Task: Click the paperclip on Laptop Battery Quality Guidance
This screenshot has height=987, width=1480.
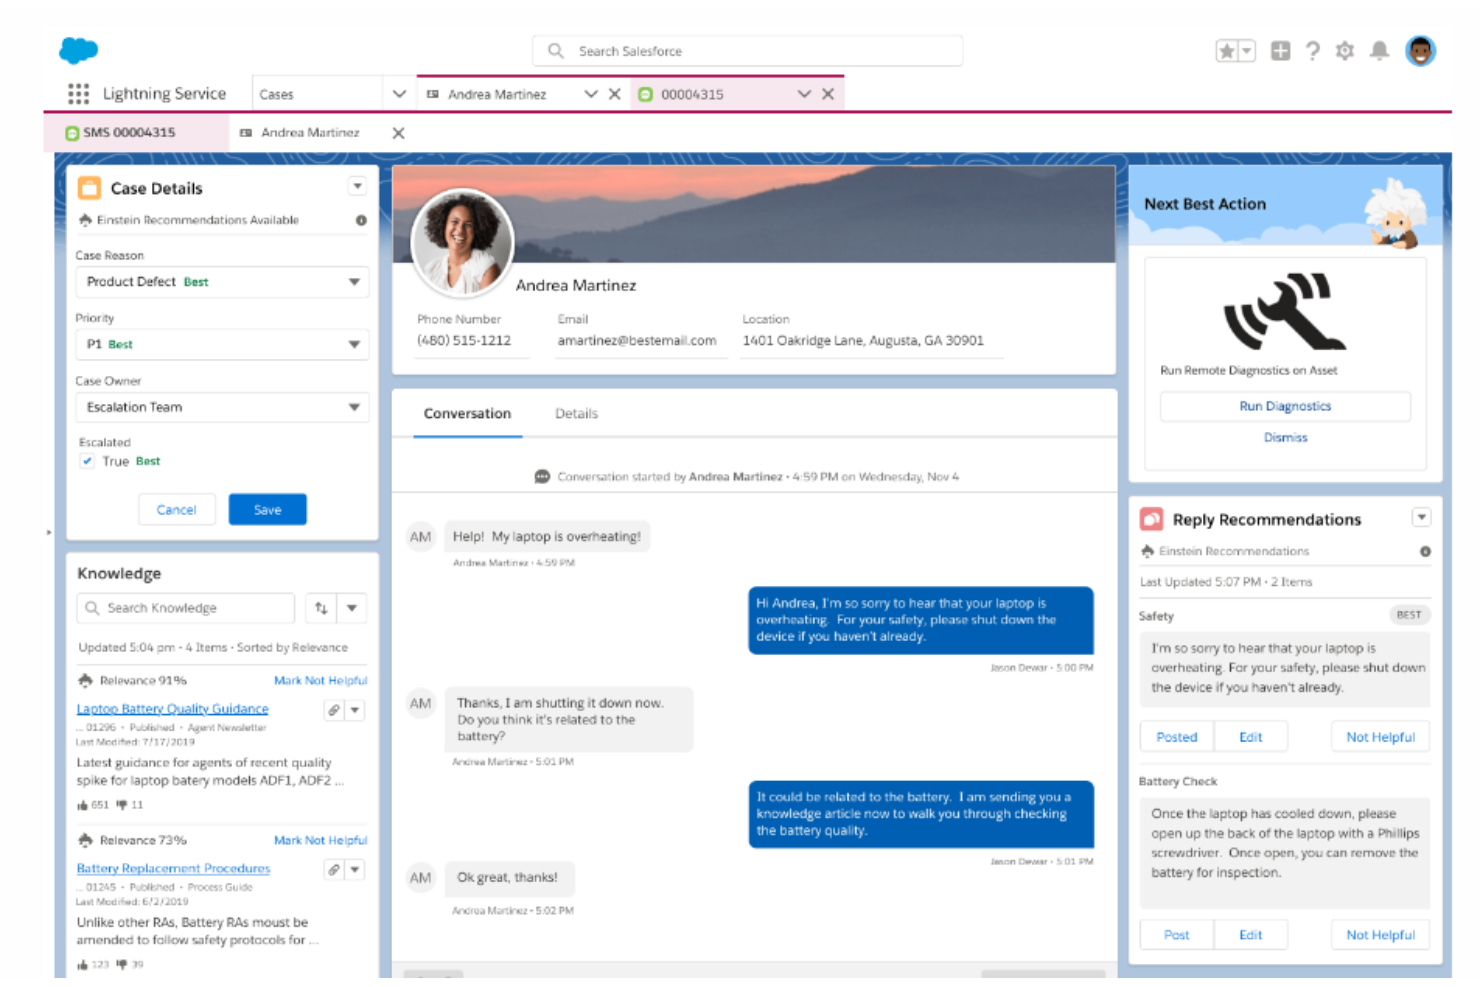Action: (334, 710)
